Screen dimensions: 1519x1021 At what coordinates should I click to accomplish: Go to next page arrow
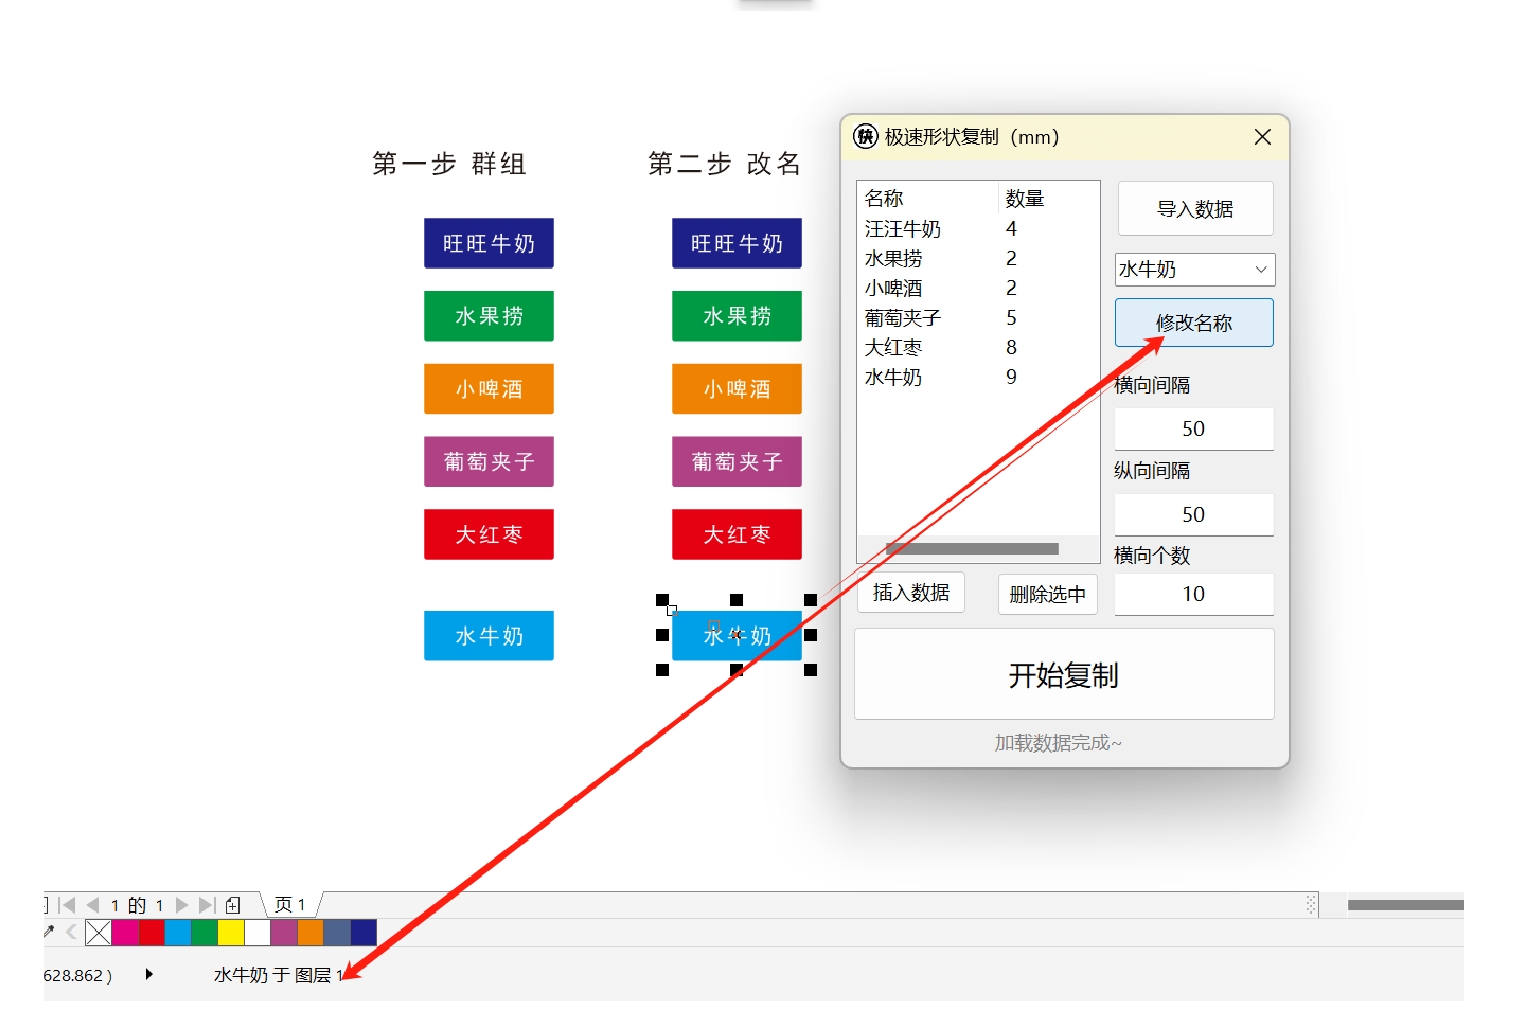pos(182,905)
